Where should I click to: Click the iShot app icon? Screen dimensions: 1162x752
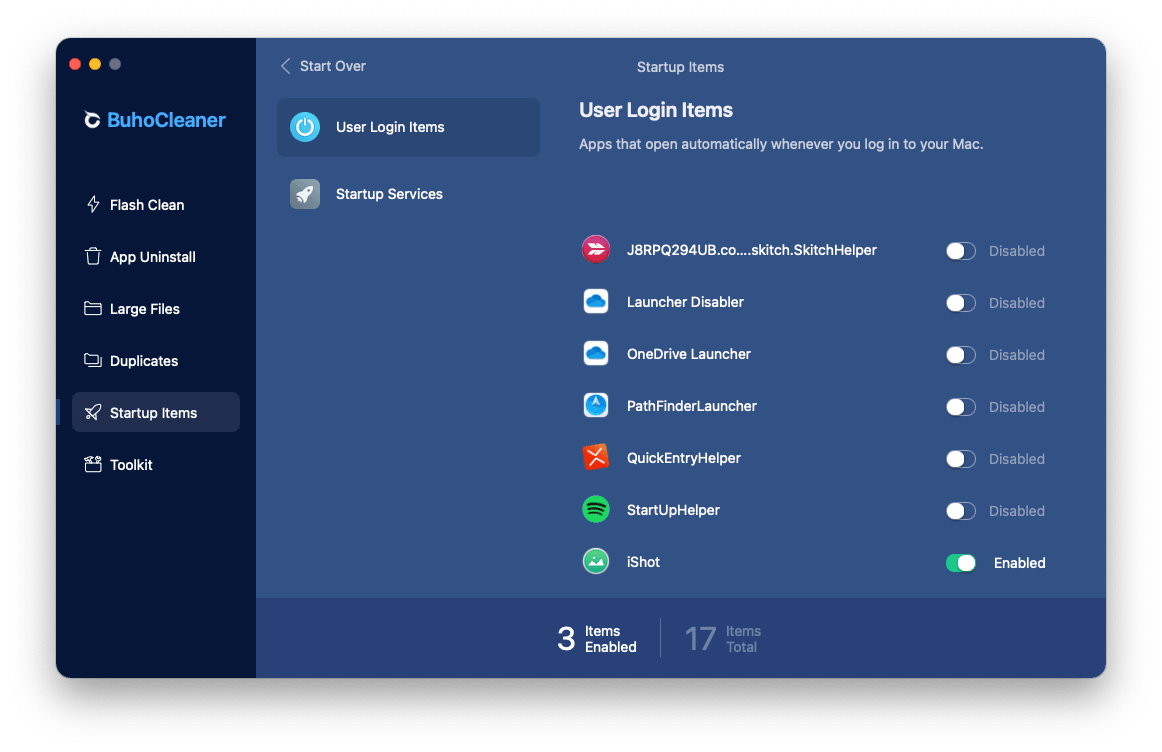[x=596, y=562]
